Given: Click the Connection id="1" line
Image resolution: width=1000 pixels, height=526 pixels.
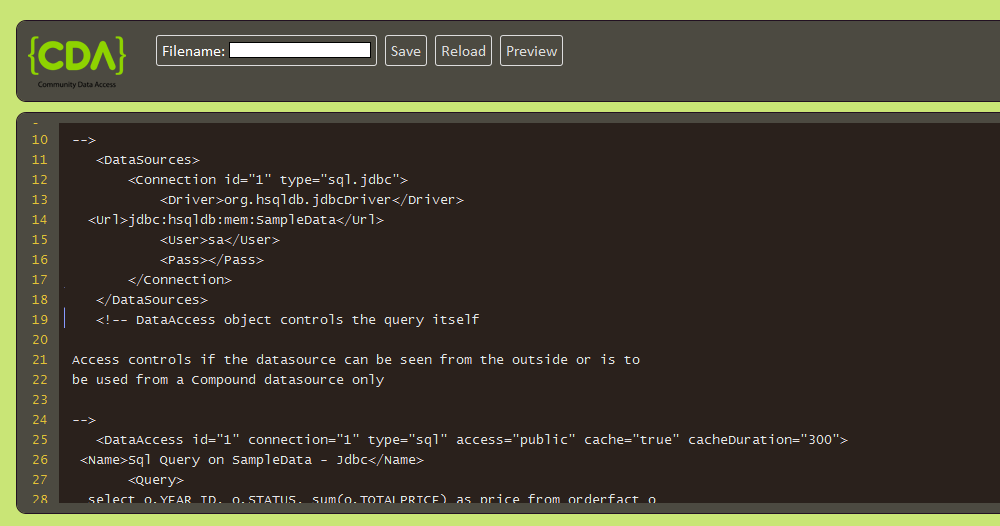Looking at the screenshot, I should (268, 180).
